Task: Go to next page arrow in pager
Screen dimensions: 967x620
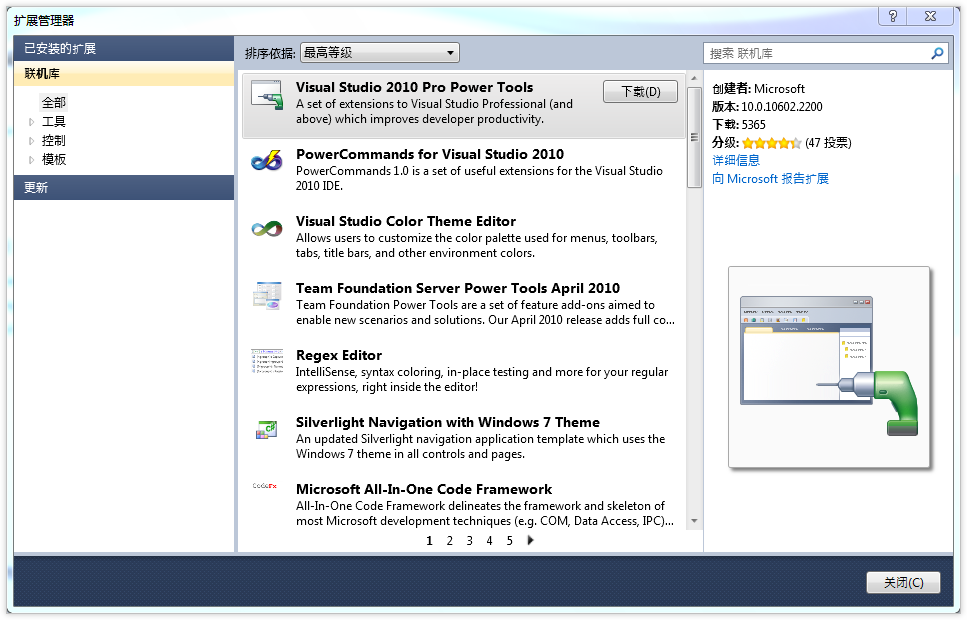Action: [x=530, y=540]
